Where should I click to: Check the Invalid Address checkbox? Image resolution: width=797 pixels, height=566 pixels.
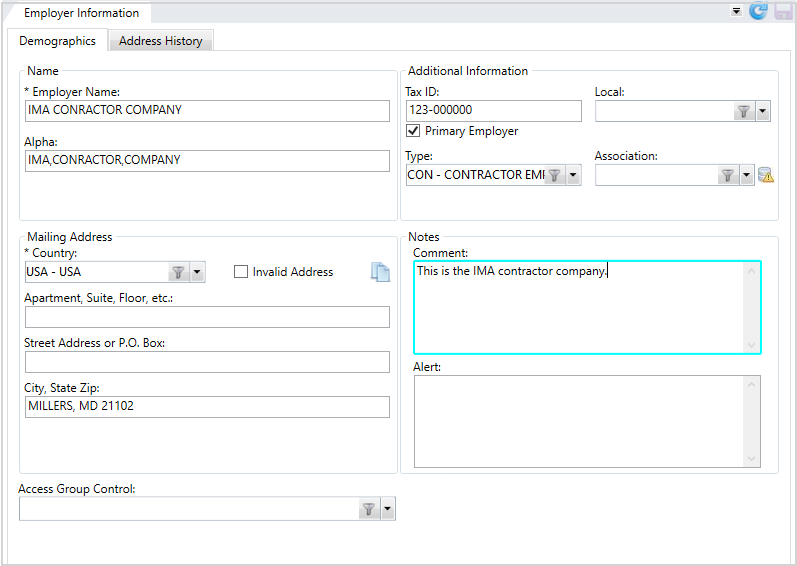(241, 272)
